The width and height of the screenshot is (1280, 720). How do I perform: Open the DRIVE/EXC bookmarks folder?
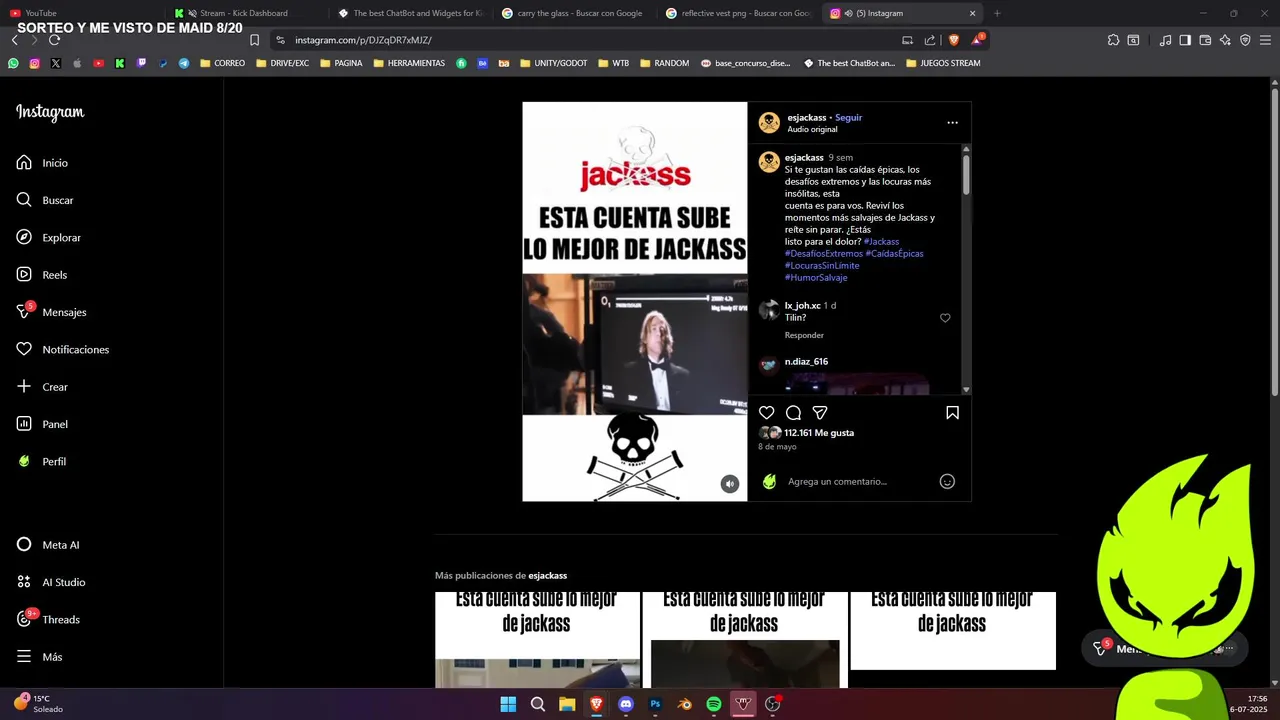(282, 63)
